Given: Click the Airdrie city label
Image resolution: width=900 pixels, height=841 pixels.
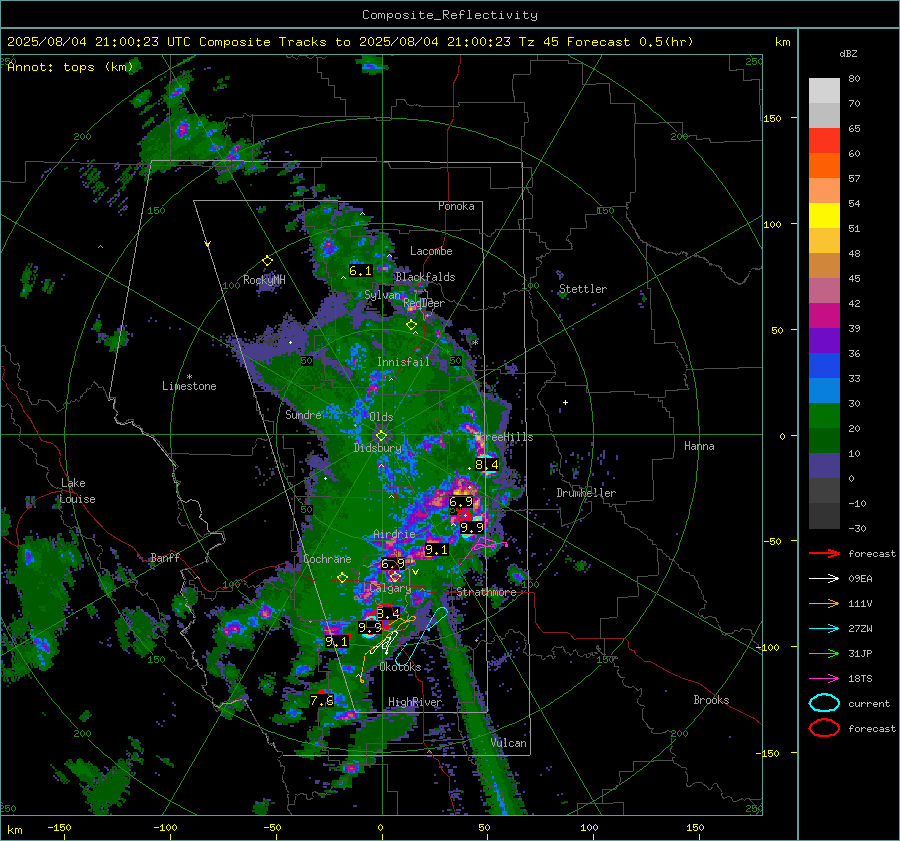Looking at the screenshot, I should (394, 534).
